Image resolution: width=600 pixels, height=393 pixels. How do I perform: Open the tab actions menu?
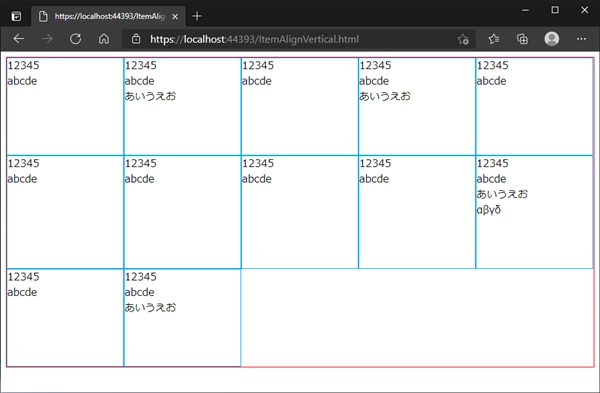[16, 16]
